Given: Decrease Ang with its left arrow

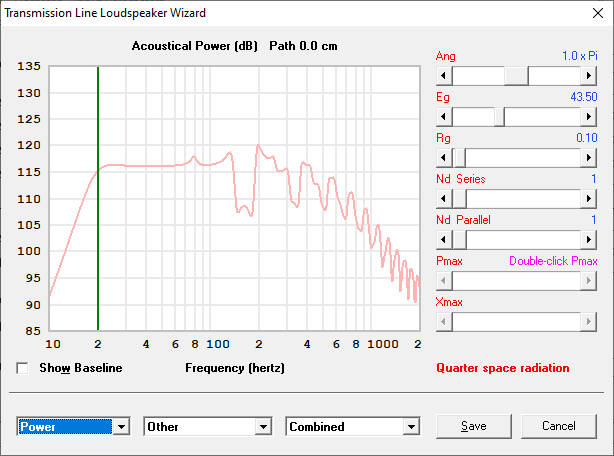Looking at the screenshot, I should (x=444, y=76).
